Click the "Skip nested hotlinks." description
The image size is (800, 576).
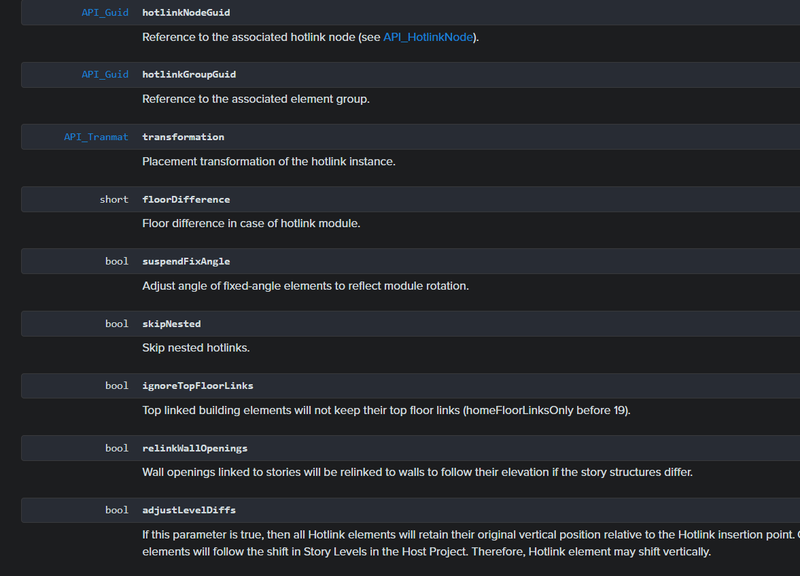(196, 348)
